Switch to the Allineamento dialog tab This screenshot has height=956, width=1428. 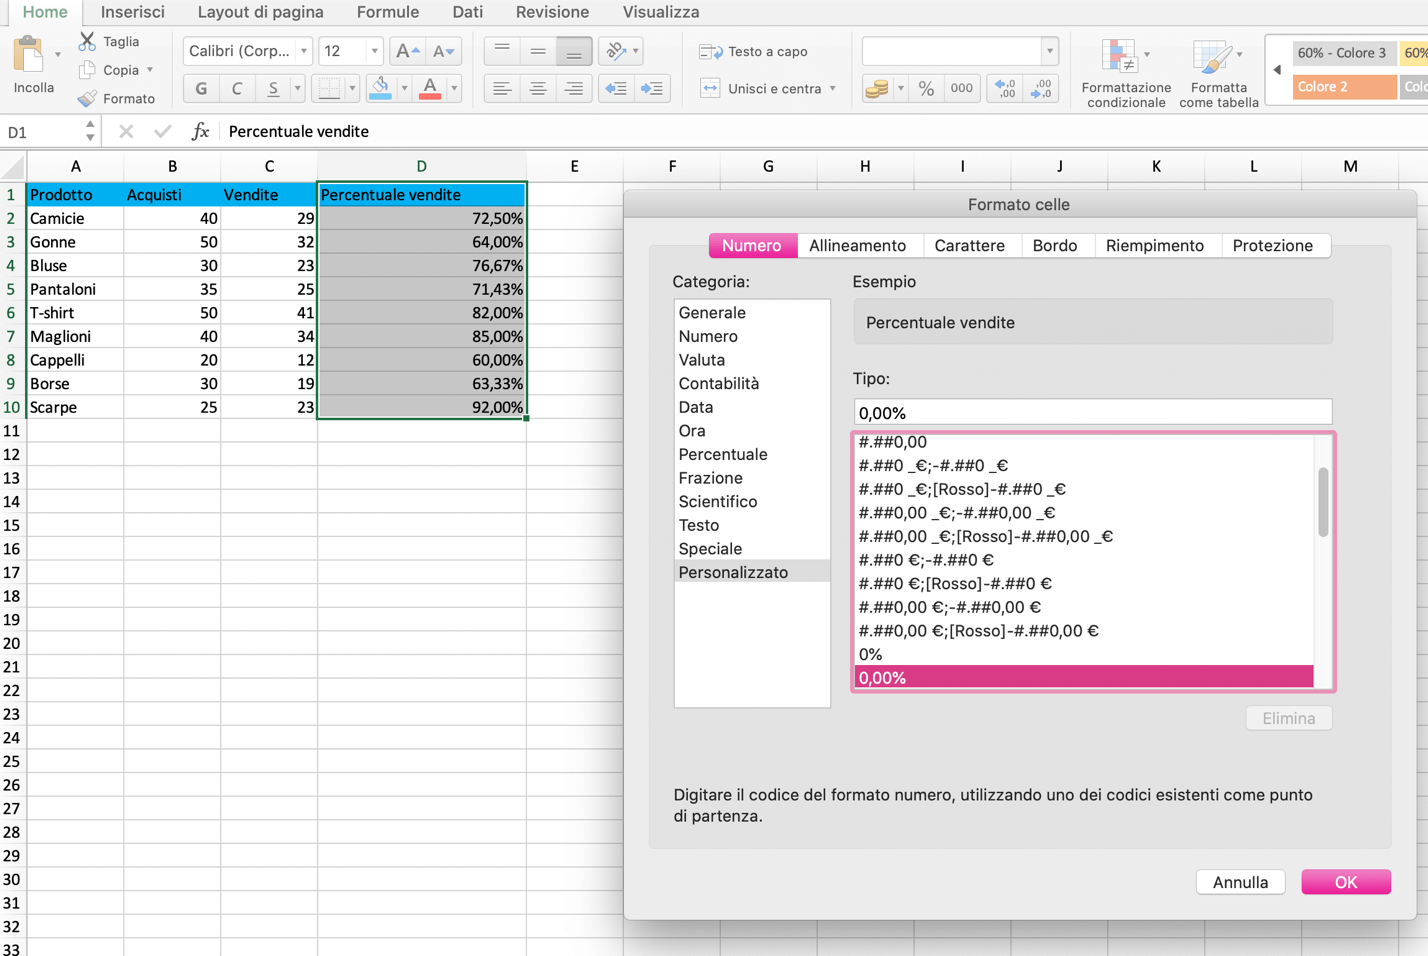(858, 246)
